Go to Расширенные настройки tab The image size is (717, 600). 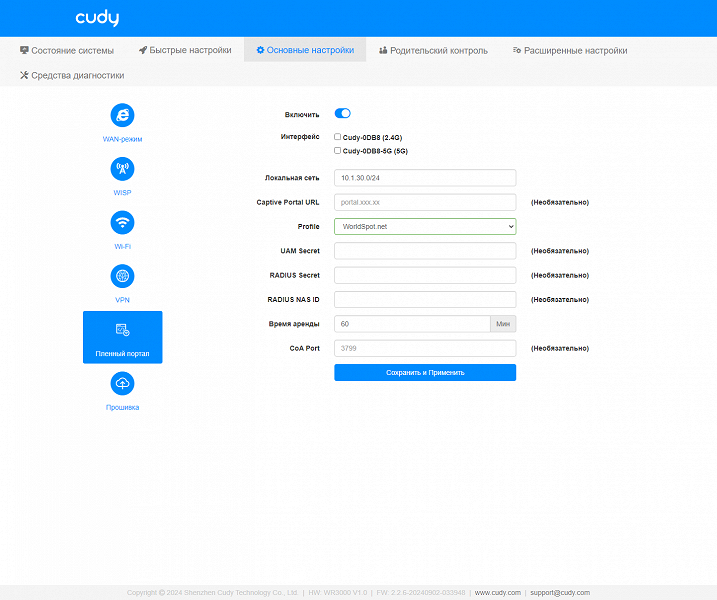click(570, 50)
